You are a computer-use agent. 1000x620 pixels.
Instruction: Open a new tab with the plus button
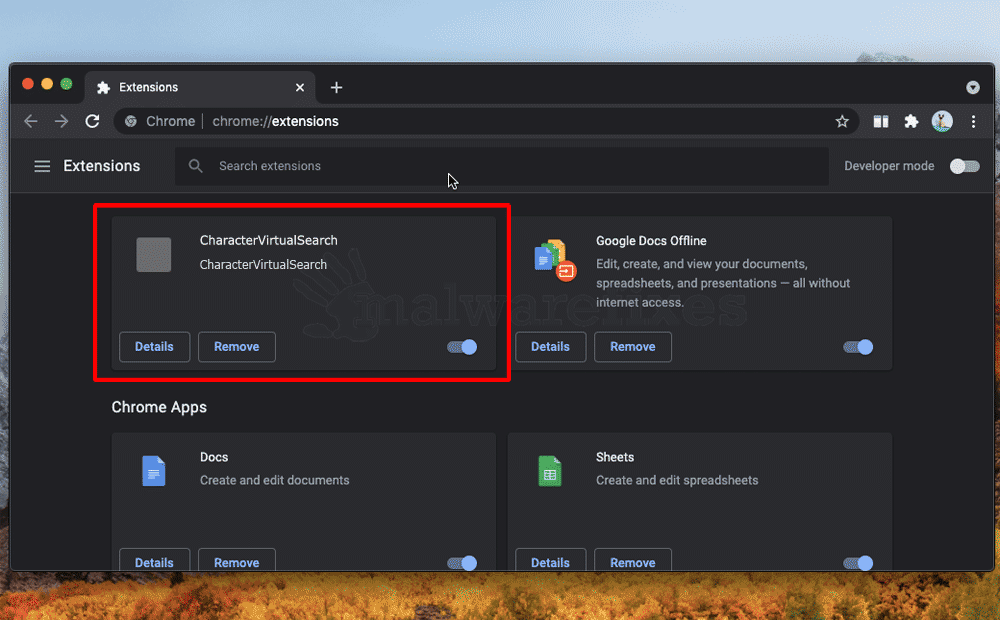coord(336,87)
